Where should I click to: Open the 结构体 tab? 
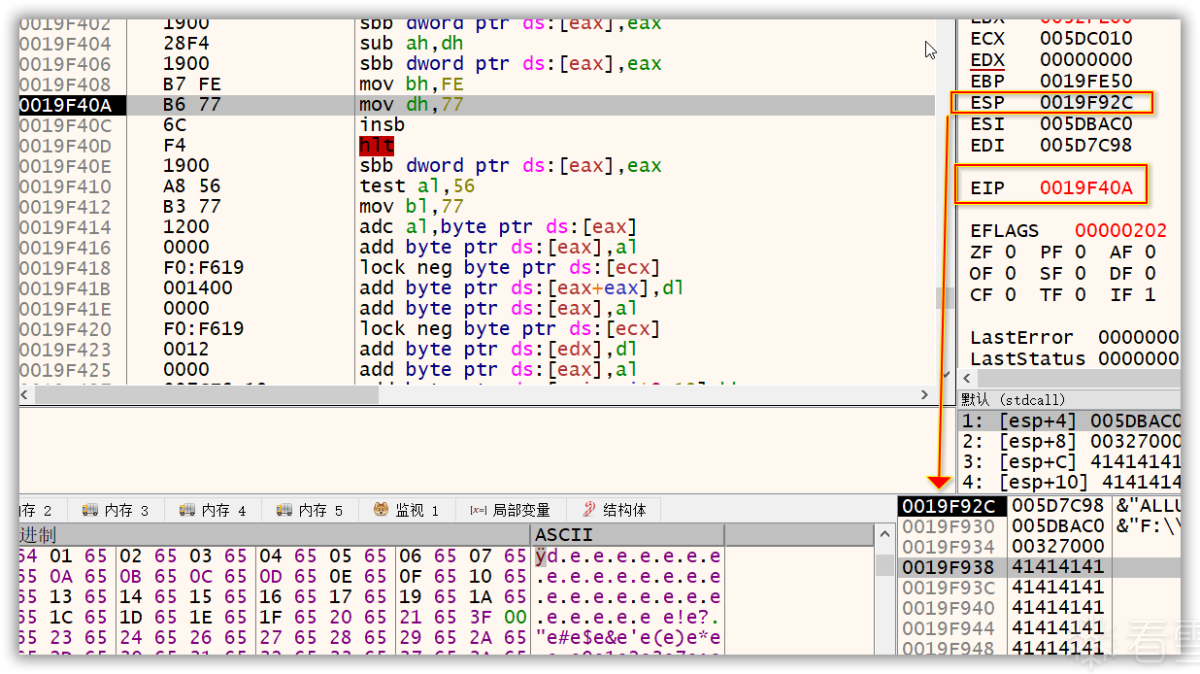click(614, 510)
